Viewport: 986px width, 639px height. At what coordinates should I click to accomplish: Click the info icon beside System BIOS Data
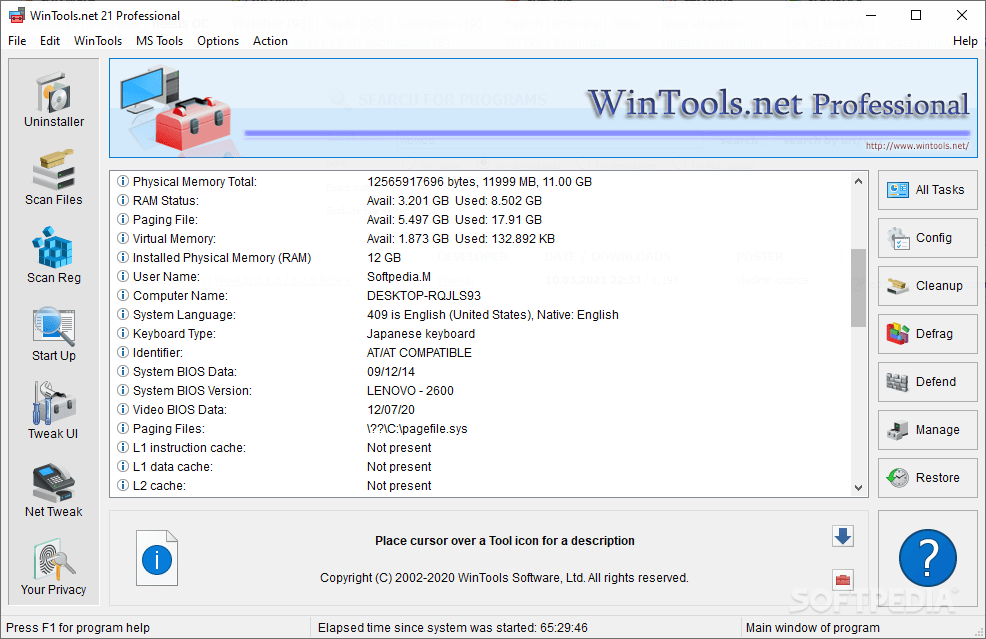123,372
